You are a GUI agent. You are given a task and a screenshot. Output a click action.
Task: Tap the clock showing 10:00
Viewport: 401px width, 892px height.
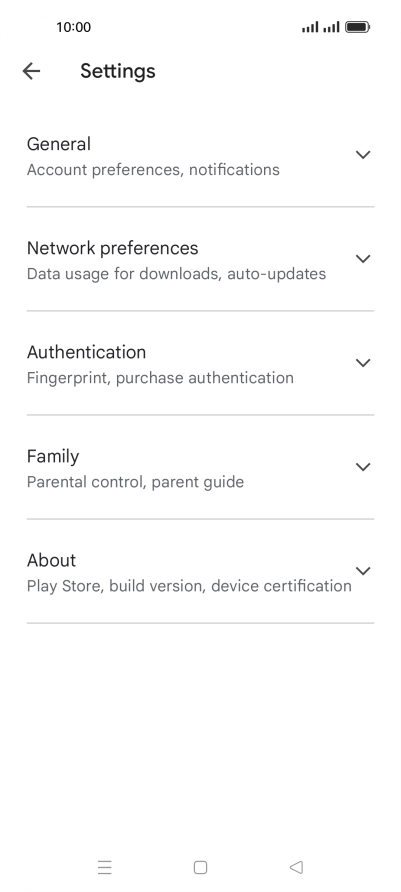[73, 27]
